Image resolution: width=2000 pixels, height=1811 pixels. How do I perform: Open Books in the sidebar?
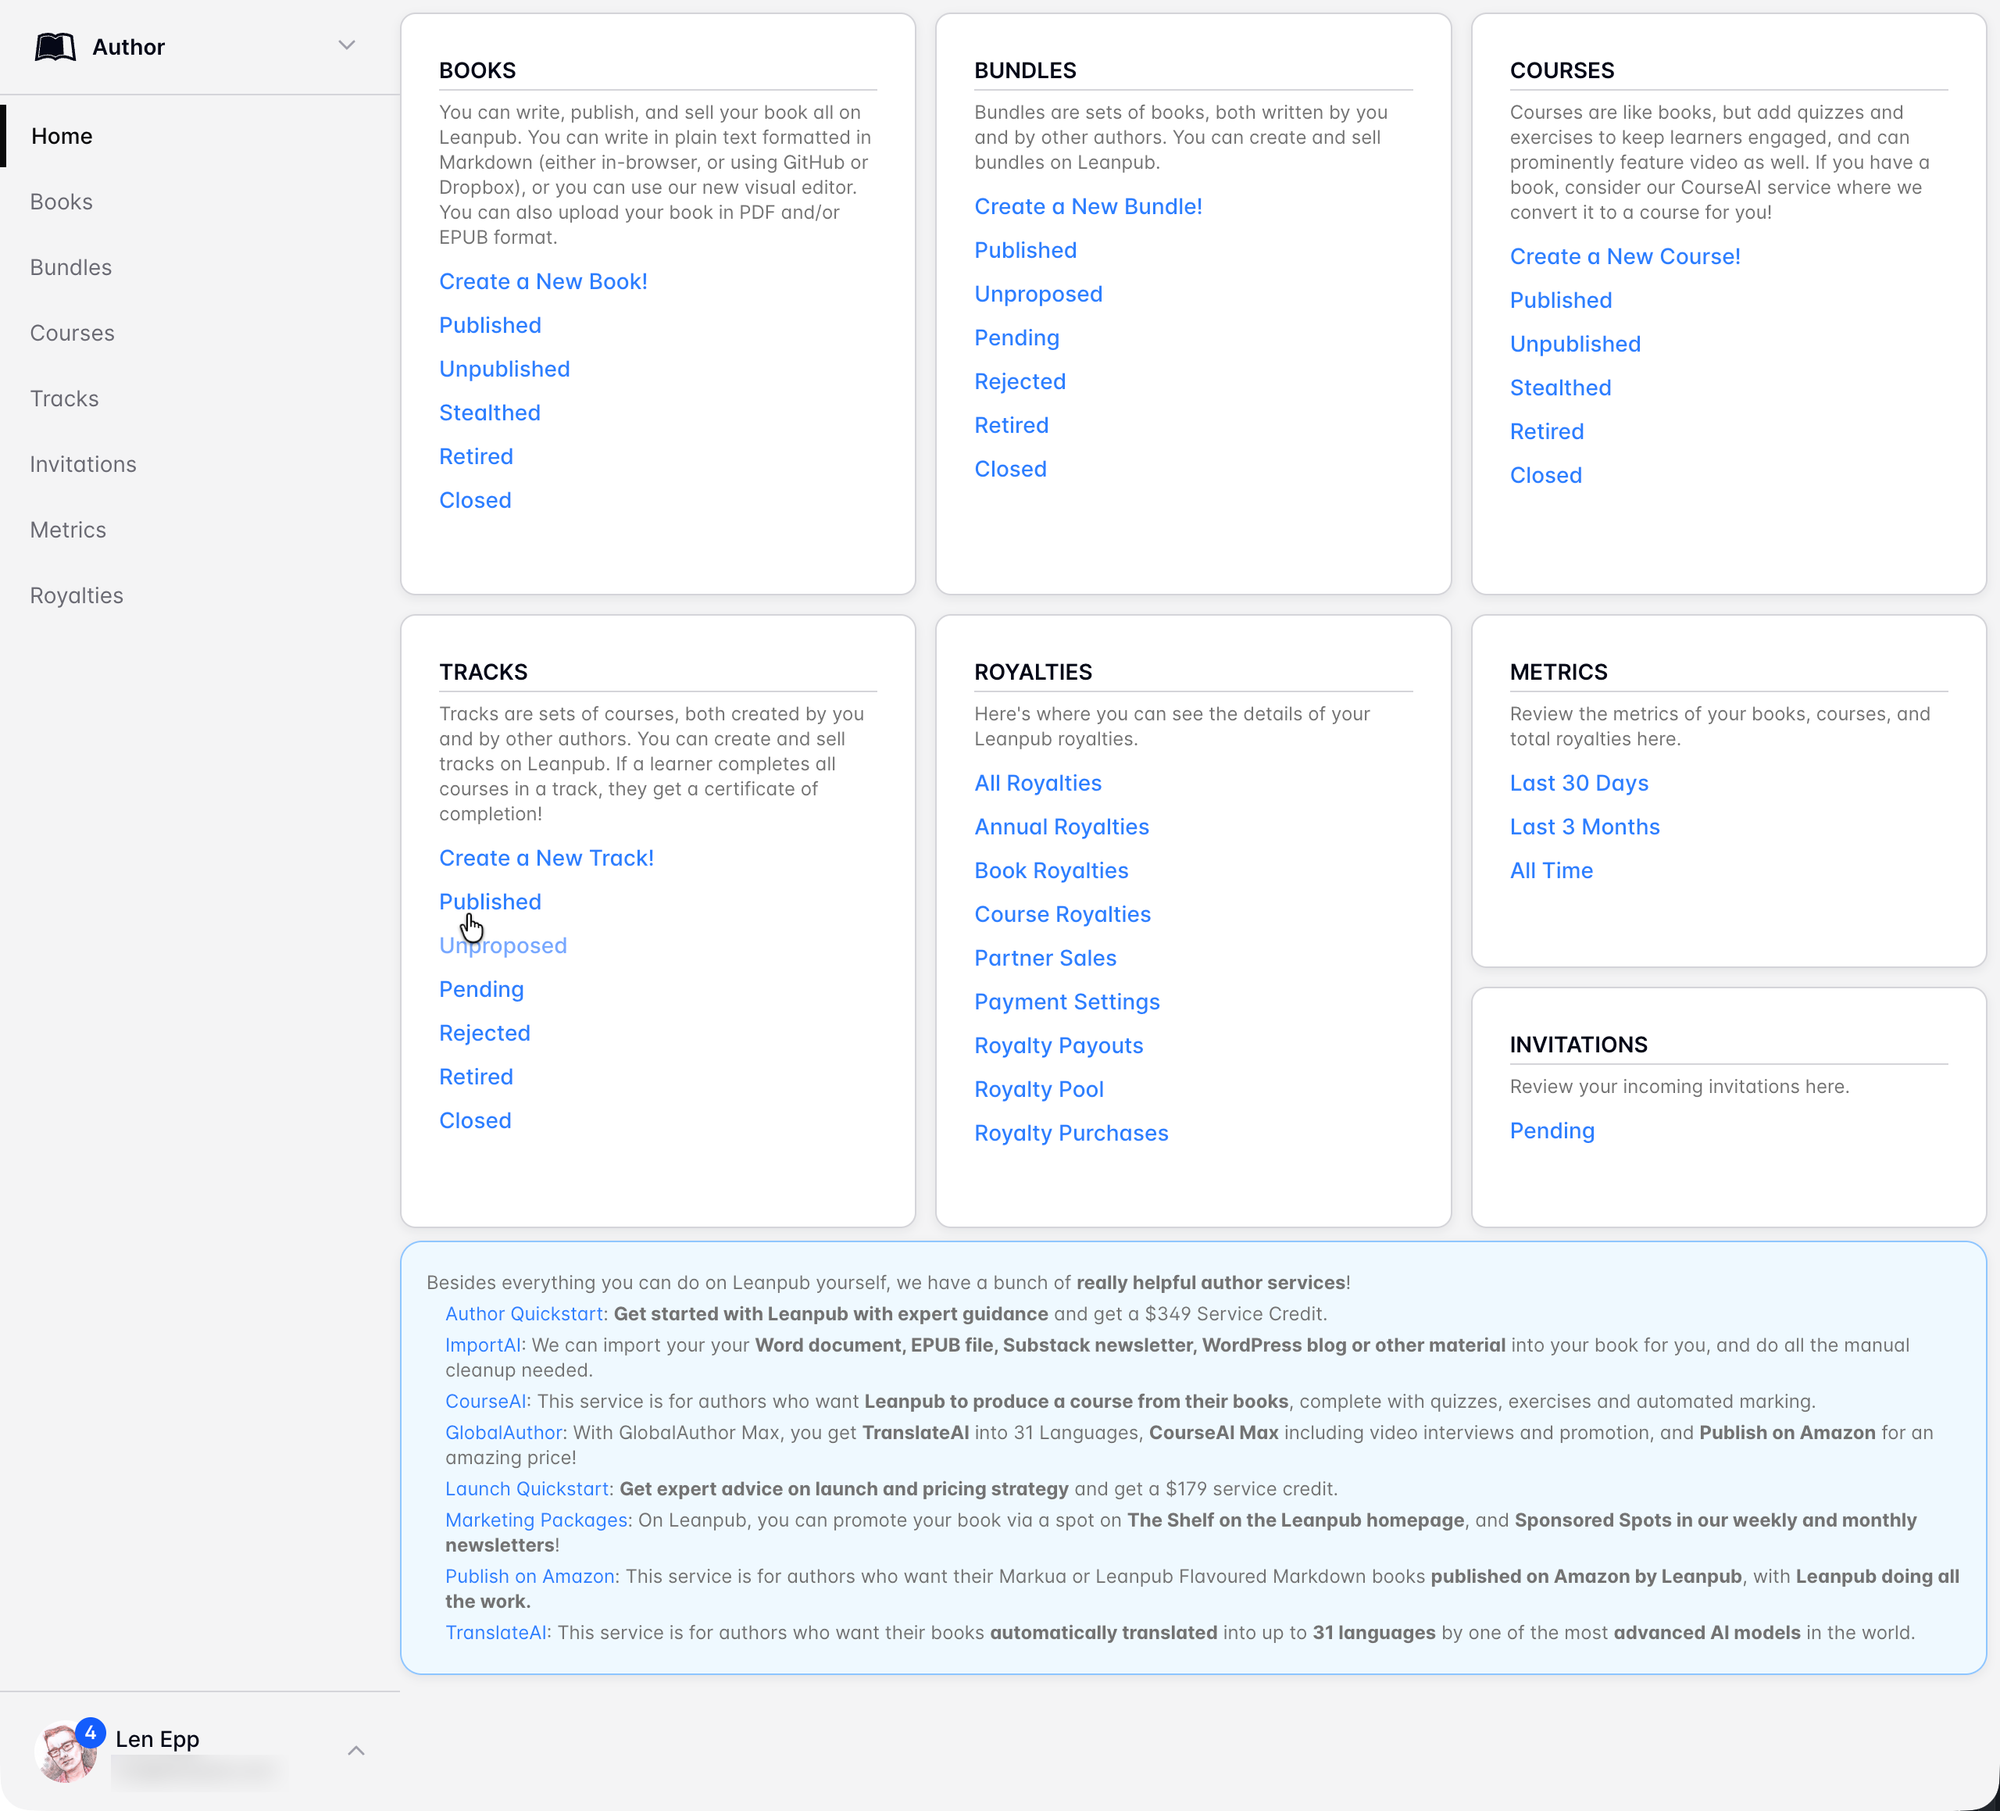click(61, 202)
